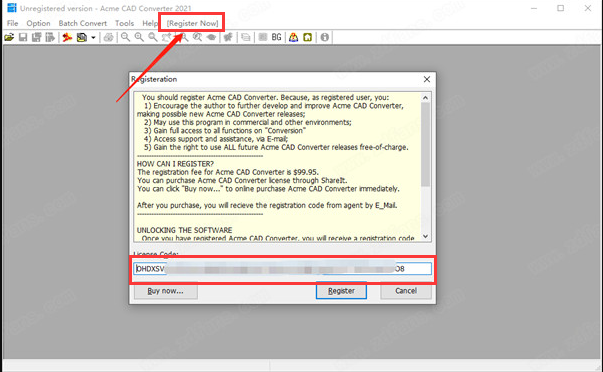Screen dimensions: 603x372
Task: Click the save-all icon in the toolbar
Action: coord(37,37)
